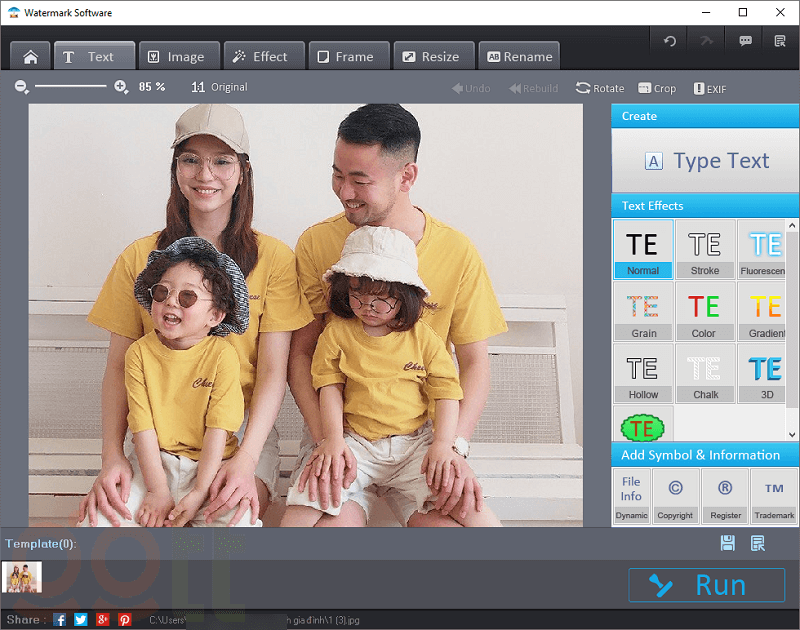The height and width of the screenshot is (630, 800).
Task: Open the feedback chat bubble icon
Action: click(745, 41)
